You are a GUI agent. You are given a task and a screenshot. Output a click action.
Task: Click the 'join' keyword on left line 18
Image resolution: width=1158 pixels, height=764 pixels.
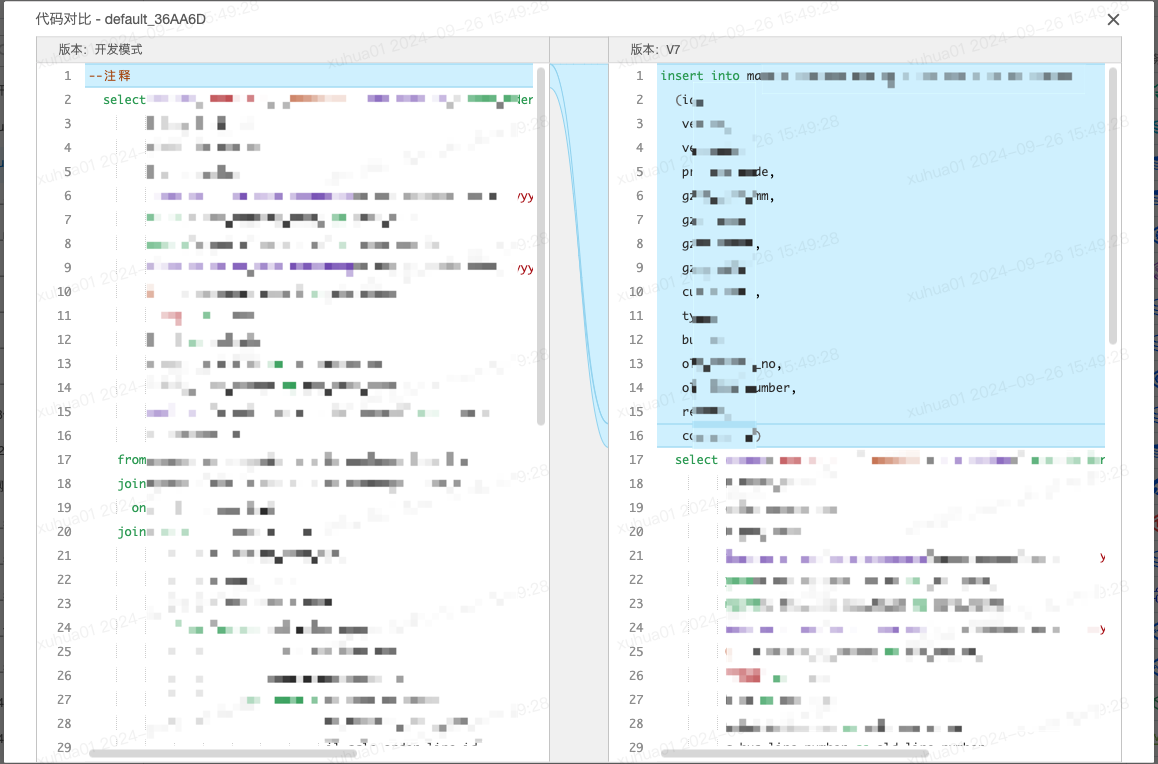coord(131,484)
